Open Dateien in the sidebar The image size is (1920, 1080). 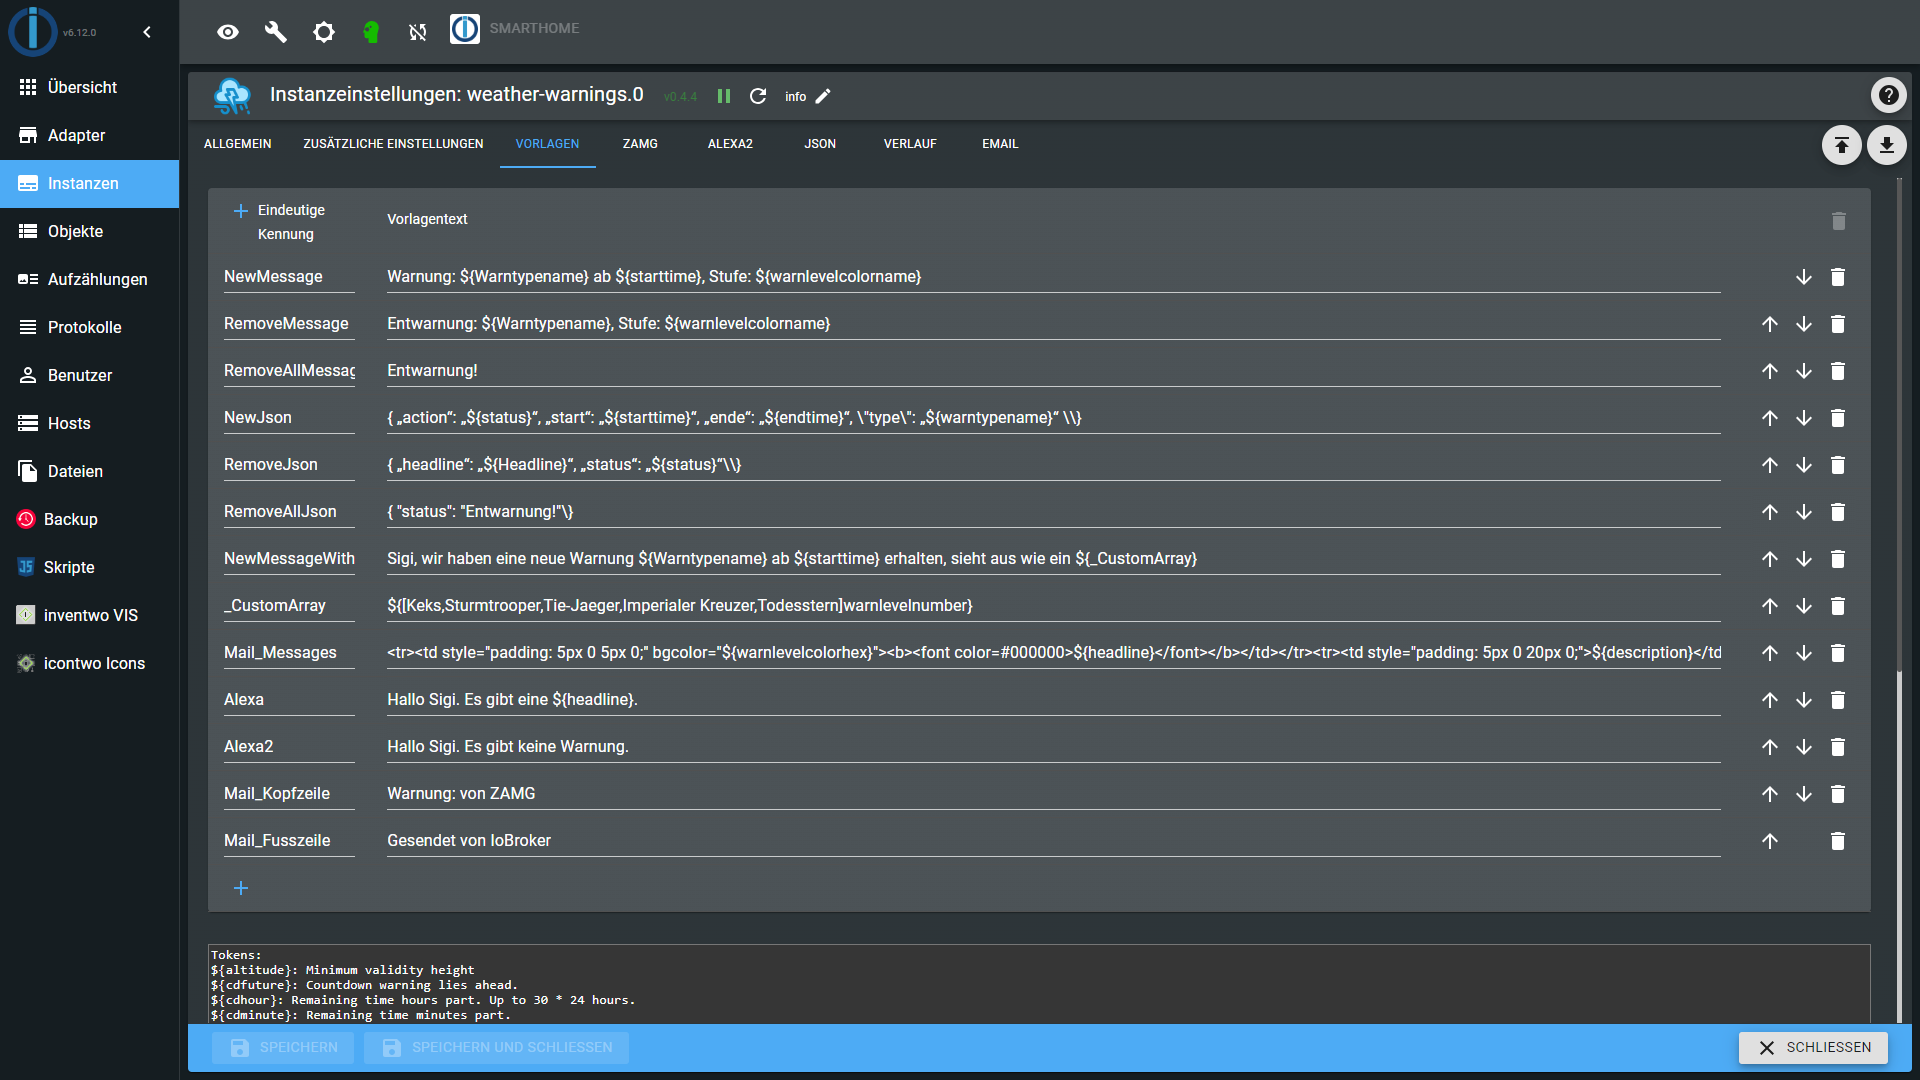(x=90, y=471)
